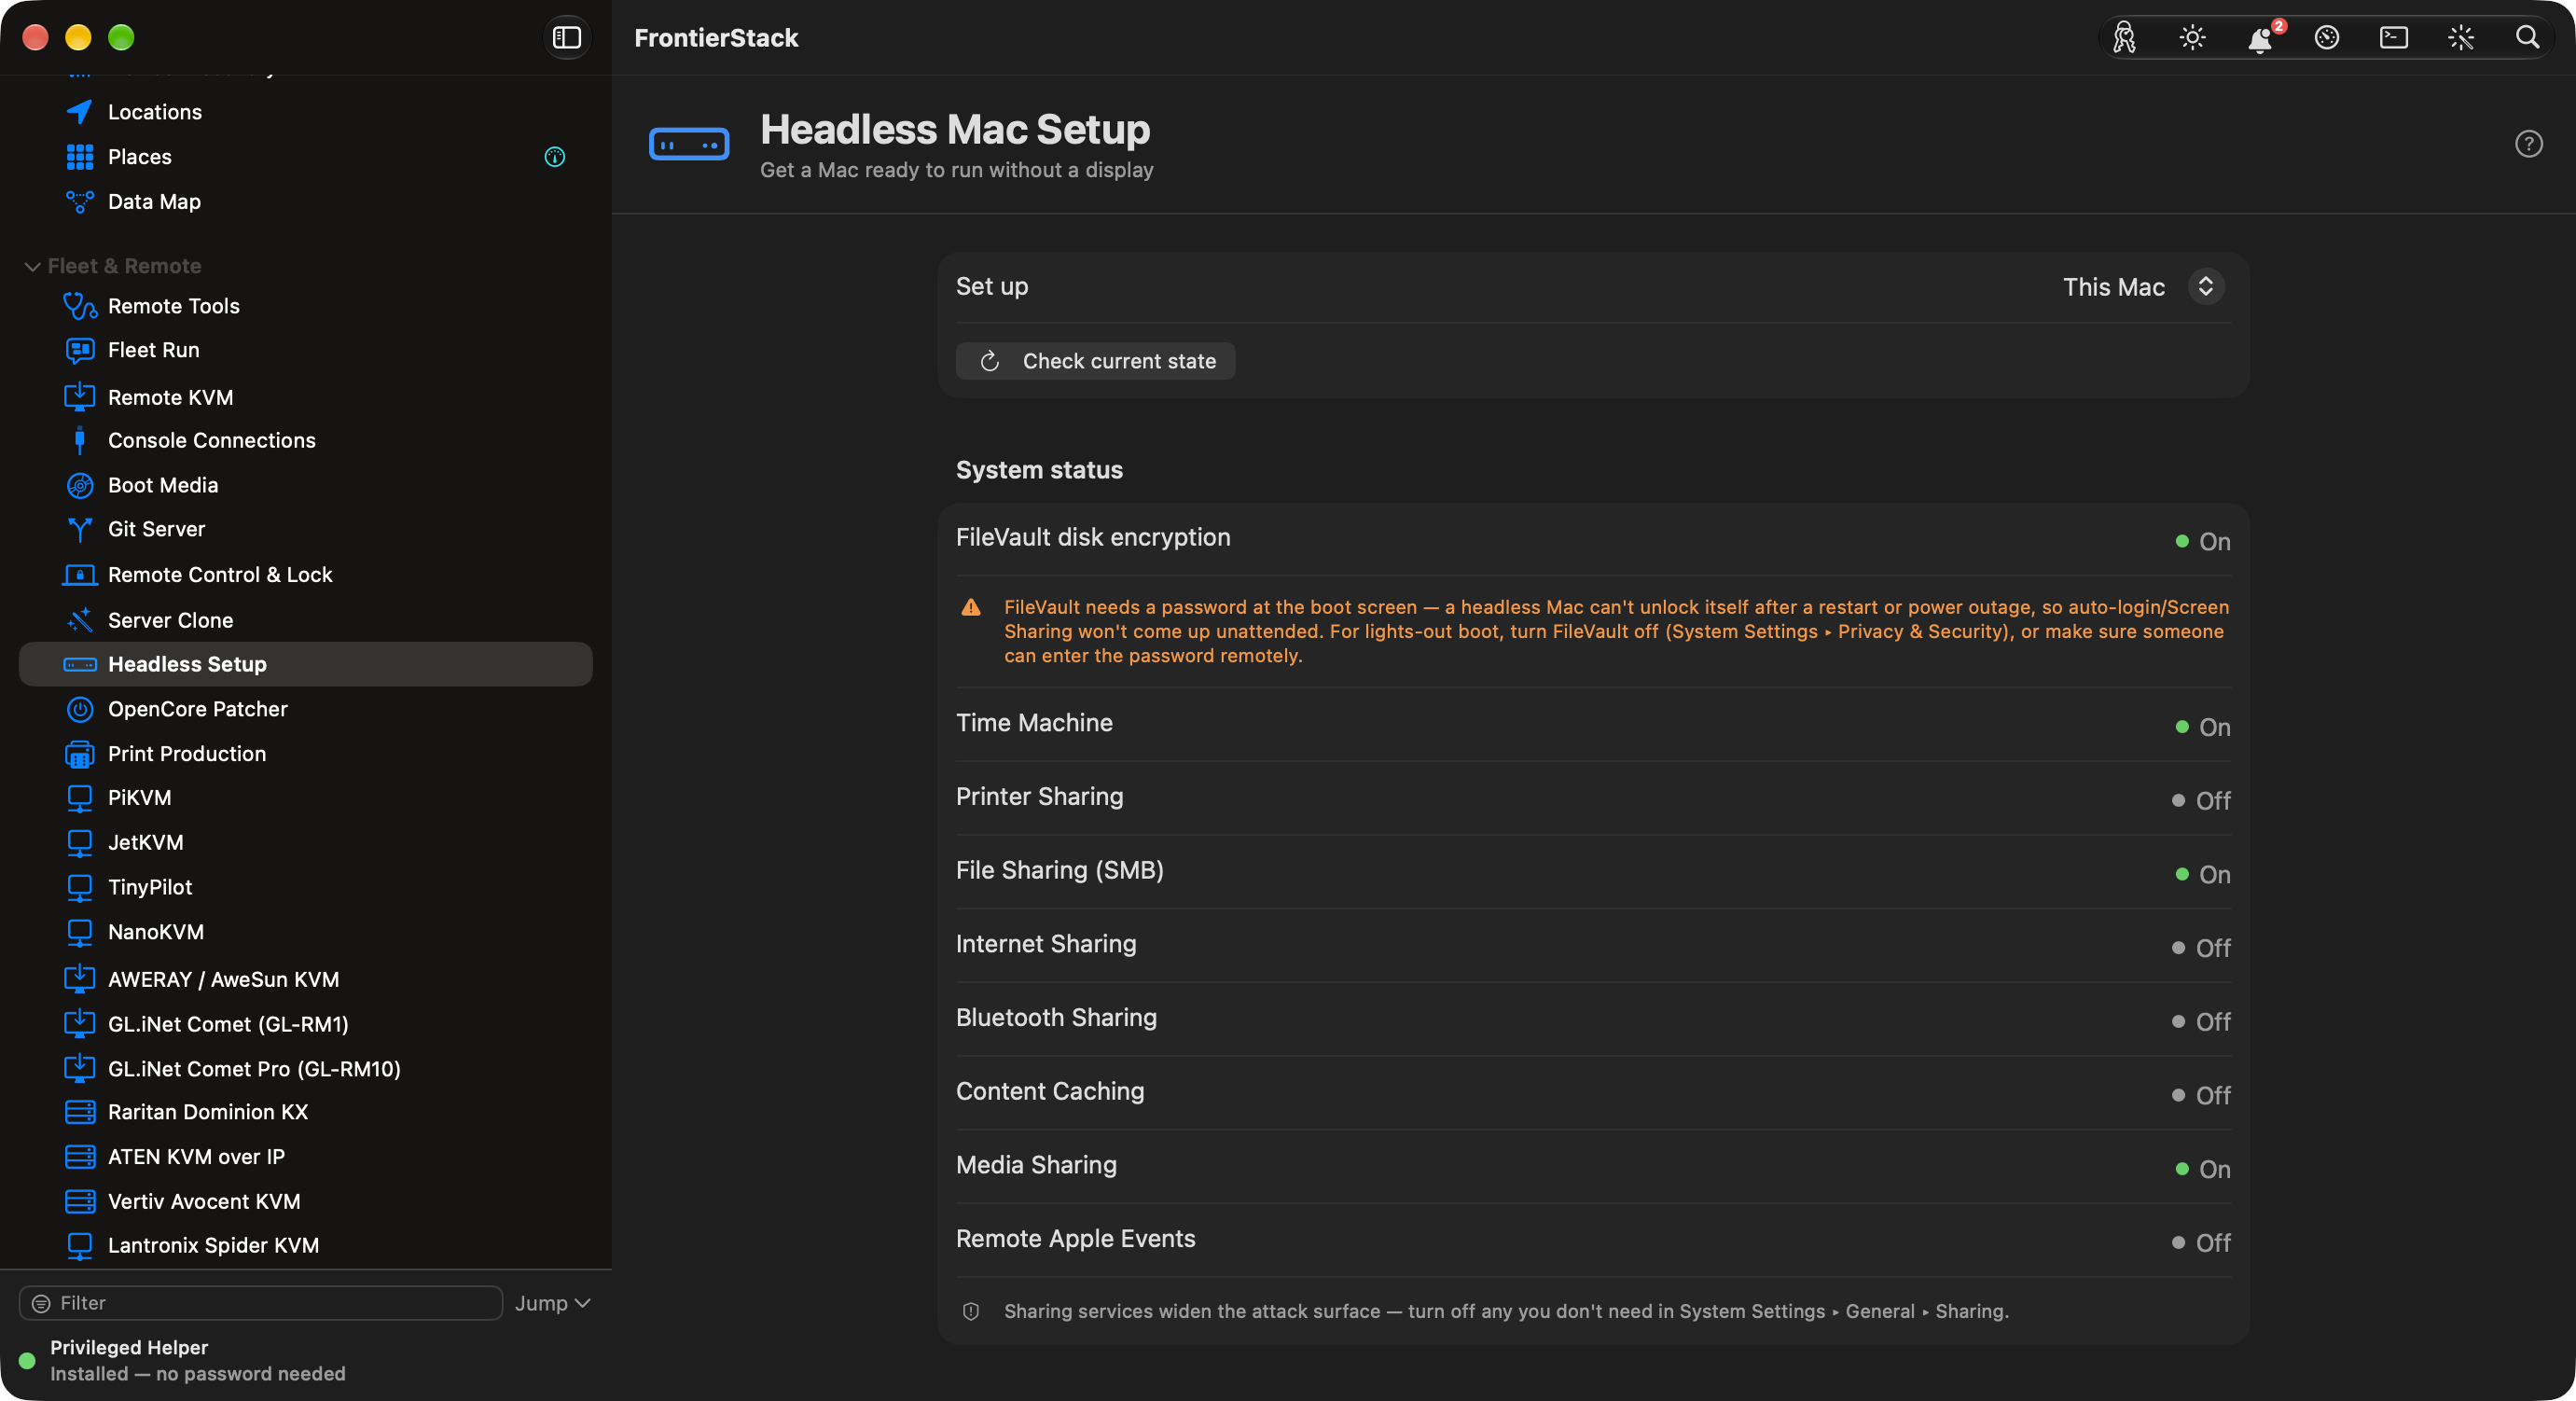Click Check current state button
The width and height of the screenshot is (2576, 1401).
(x=1095, y=361)
